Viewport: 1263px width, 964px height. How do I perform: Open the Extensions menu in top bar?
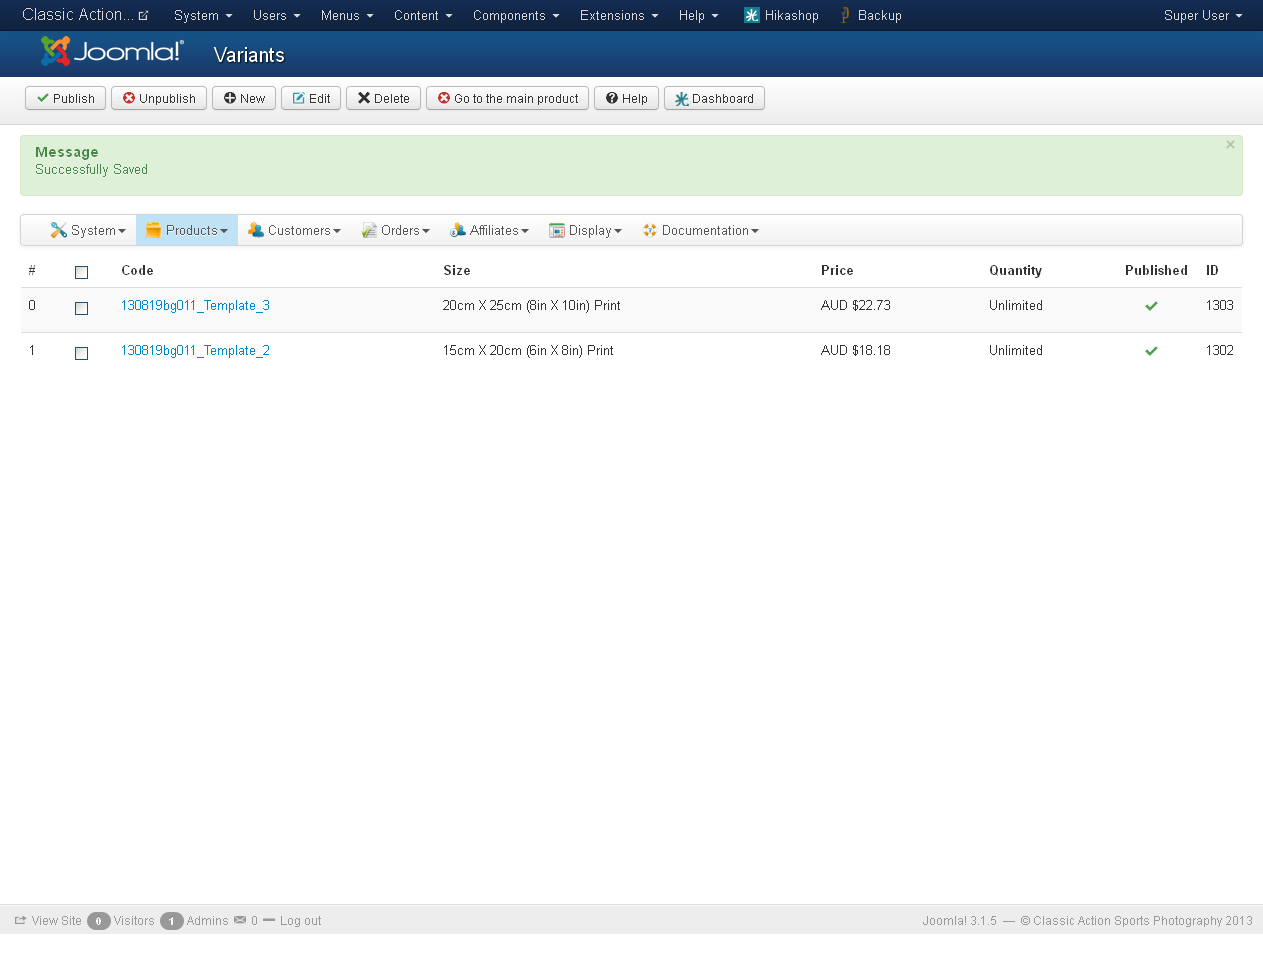click(x=618, y=15)
